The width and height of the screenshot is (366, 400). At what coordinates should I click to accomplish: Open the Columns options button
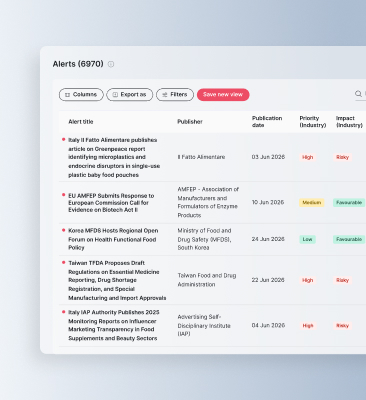coord(81,95)
